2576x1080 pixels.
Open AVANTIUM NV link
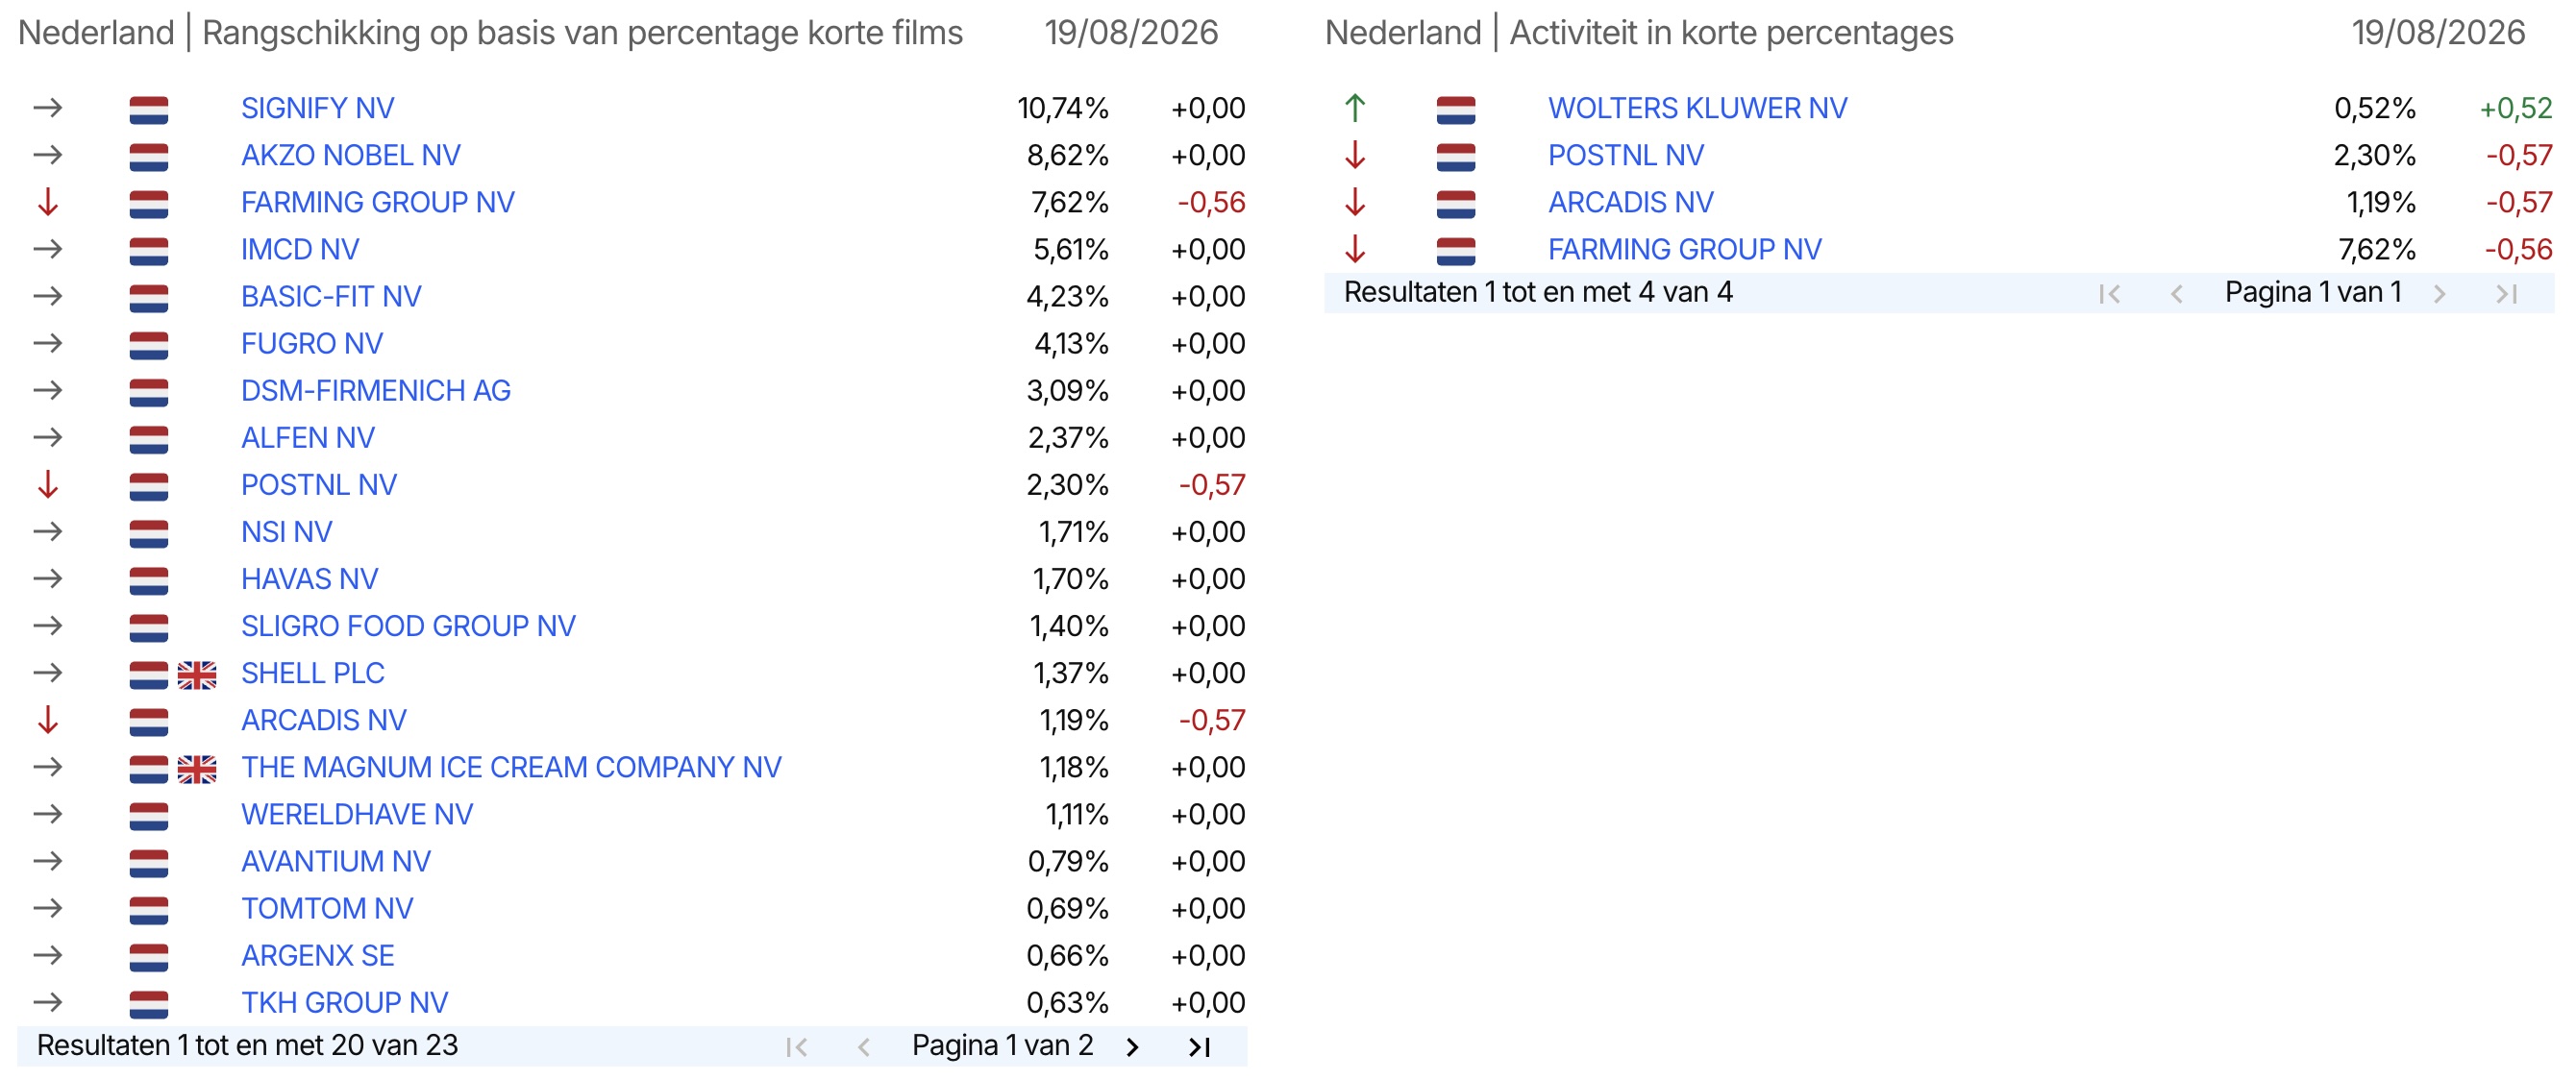pyautogui.click(x=336, y=861)
